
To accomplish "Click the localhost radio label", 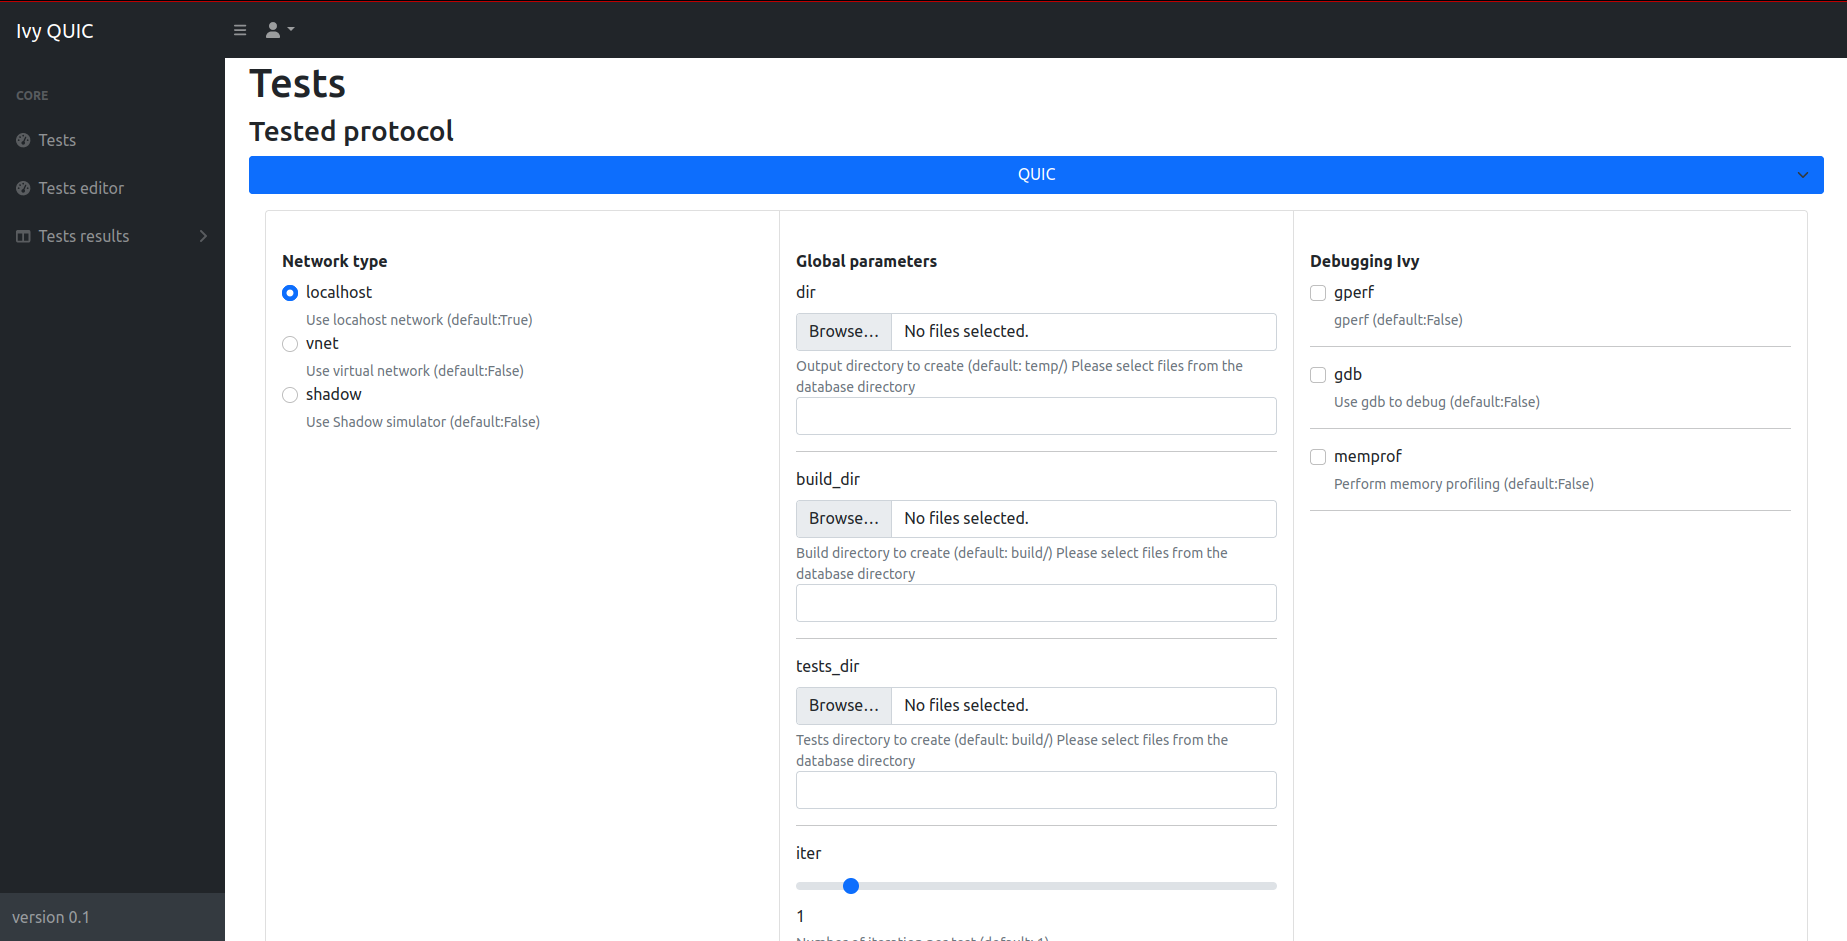I will click(x=339, y=292).
